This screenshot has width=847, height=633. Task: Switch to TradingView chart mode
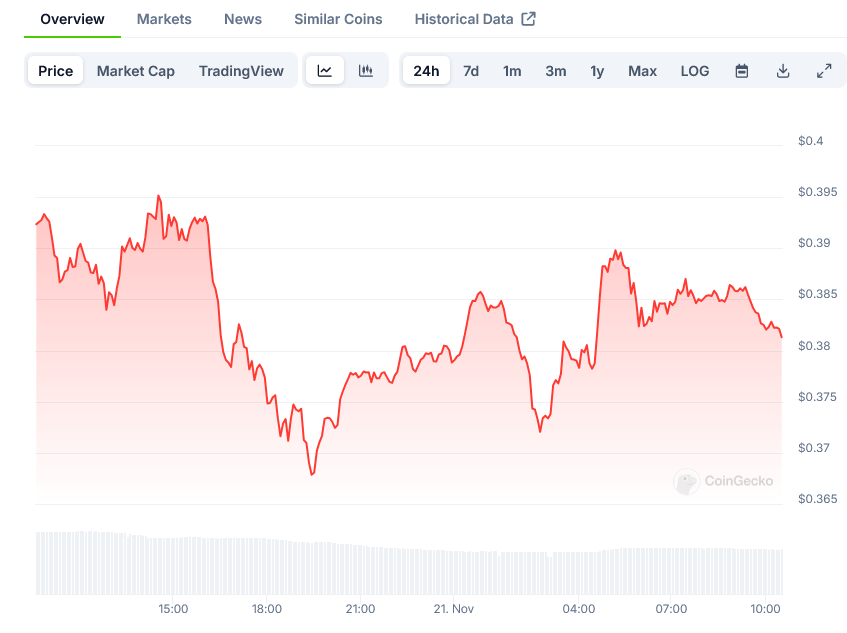point(241,71)
